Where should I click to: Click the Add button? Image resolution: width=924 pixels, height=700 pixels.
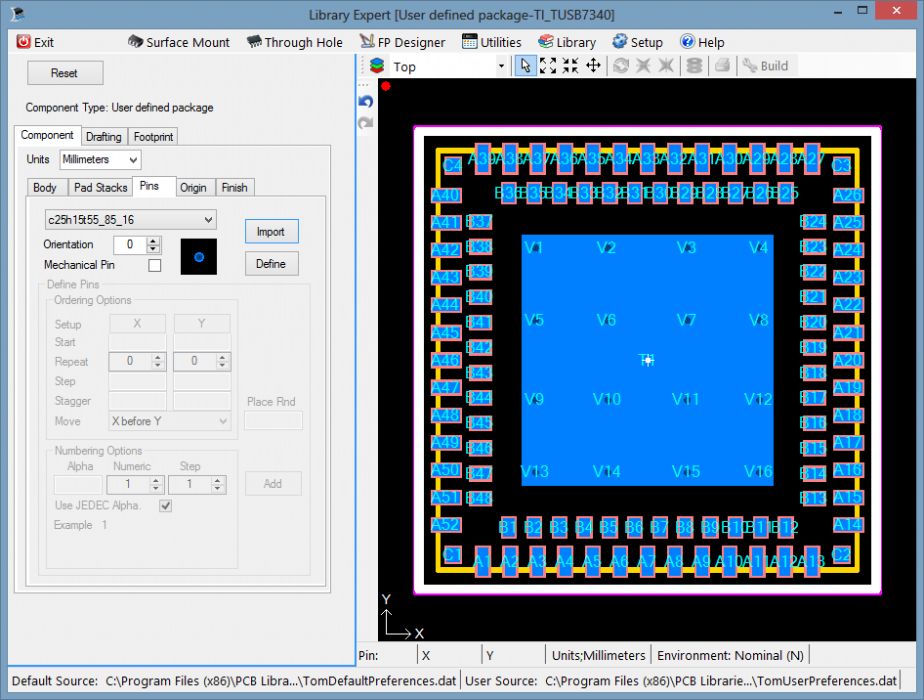[273, 483]
